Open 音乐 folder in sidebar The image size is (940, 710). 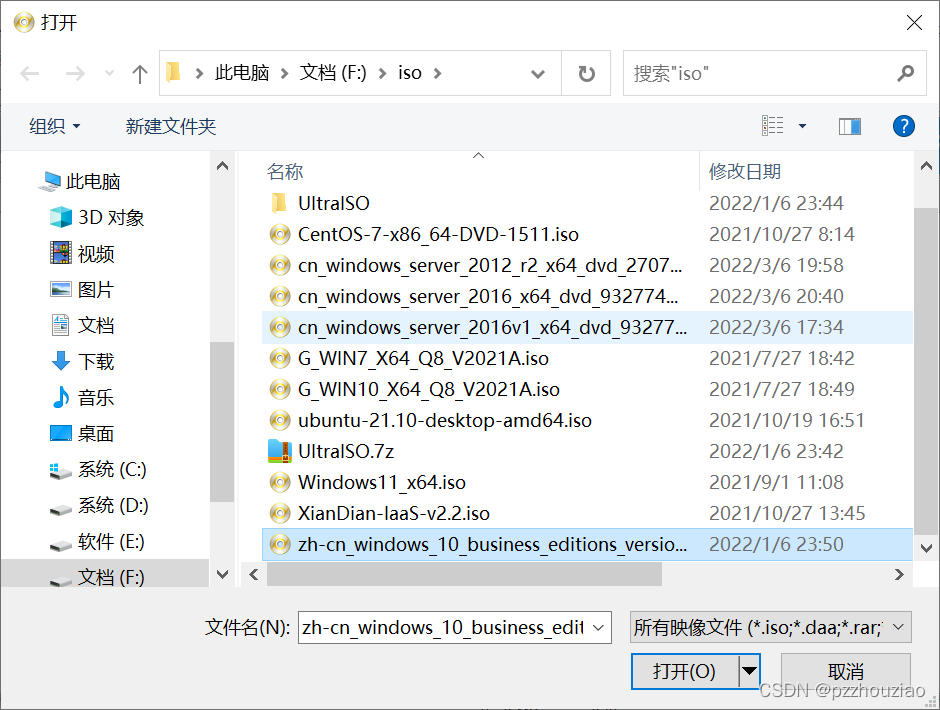click(82, 398)
